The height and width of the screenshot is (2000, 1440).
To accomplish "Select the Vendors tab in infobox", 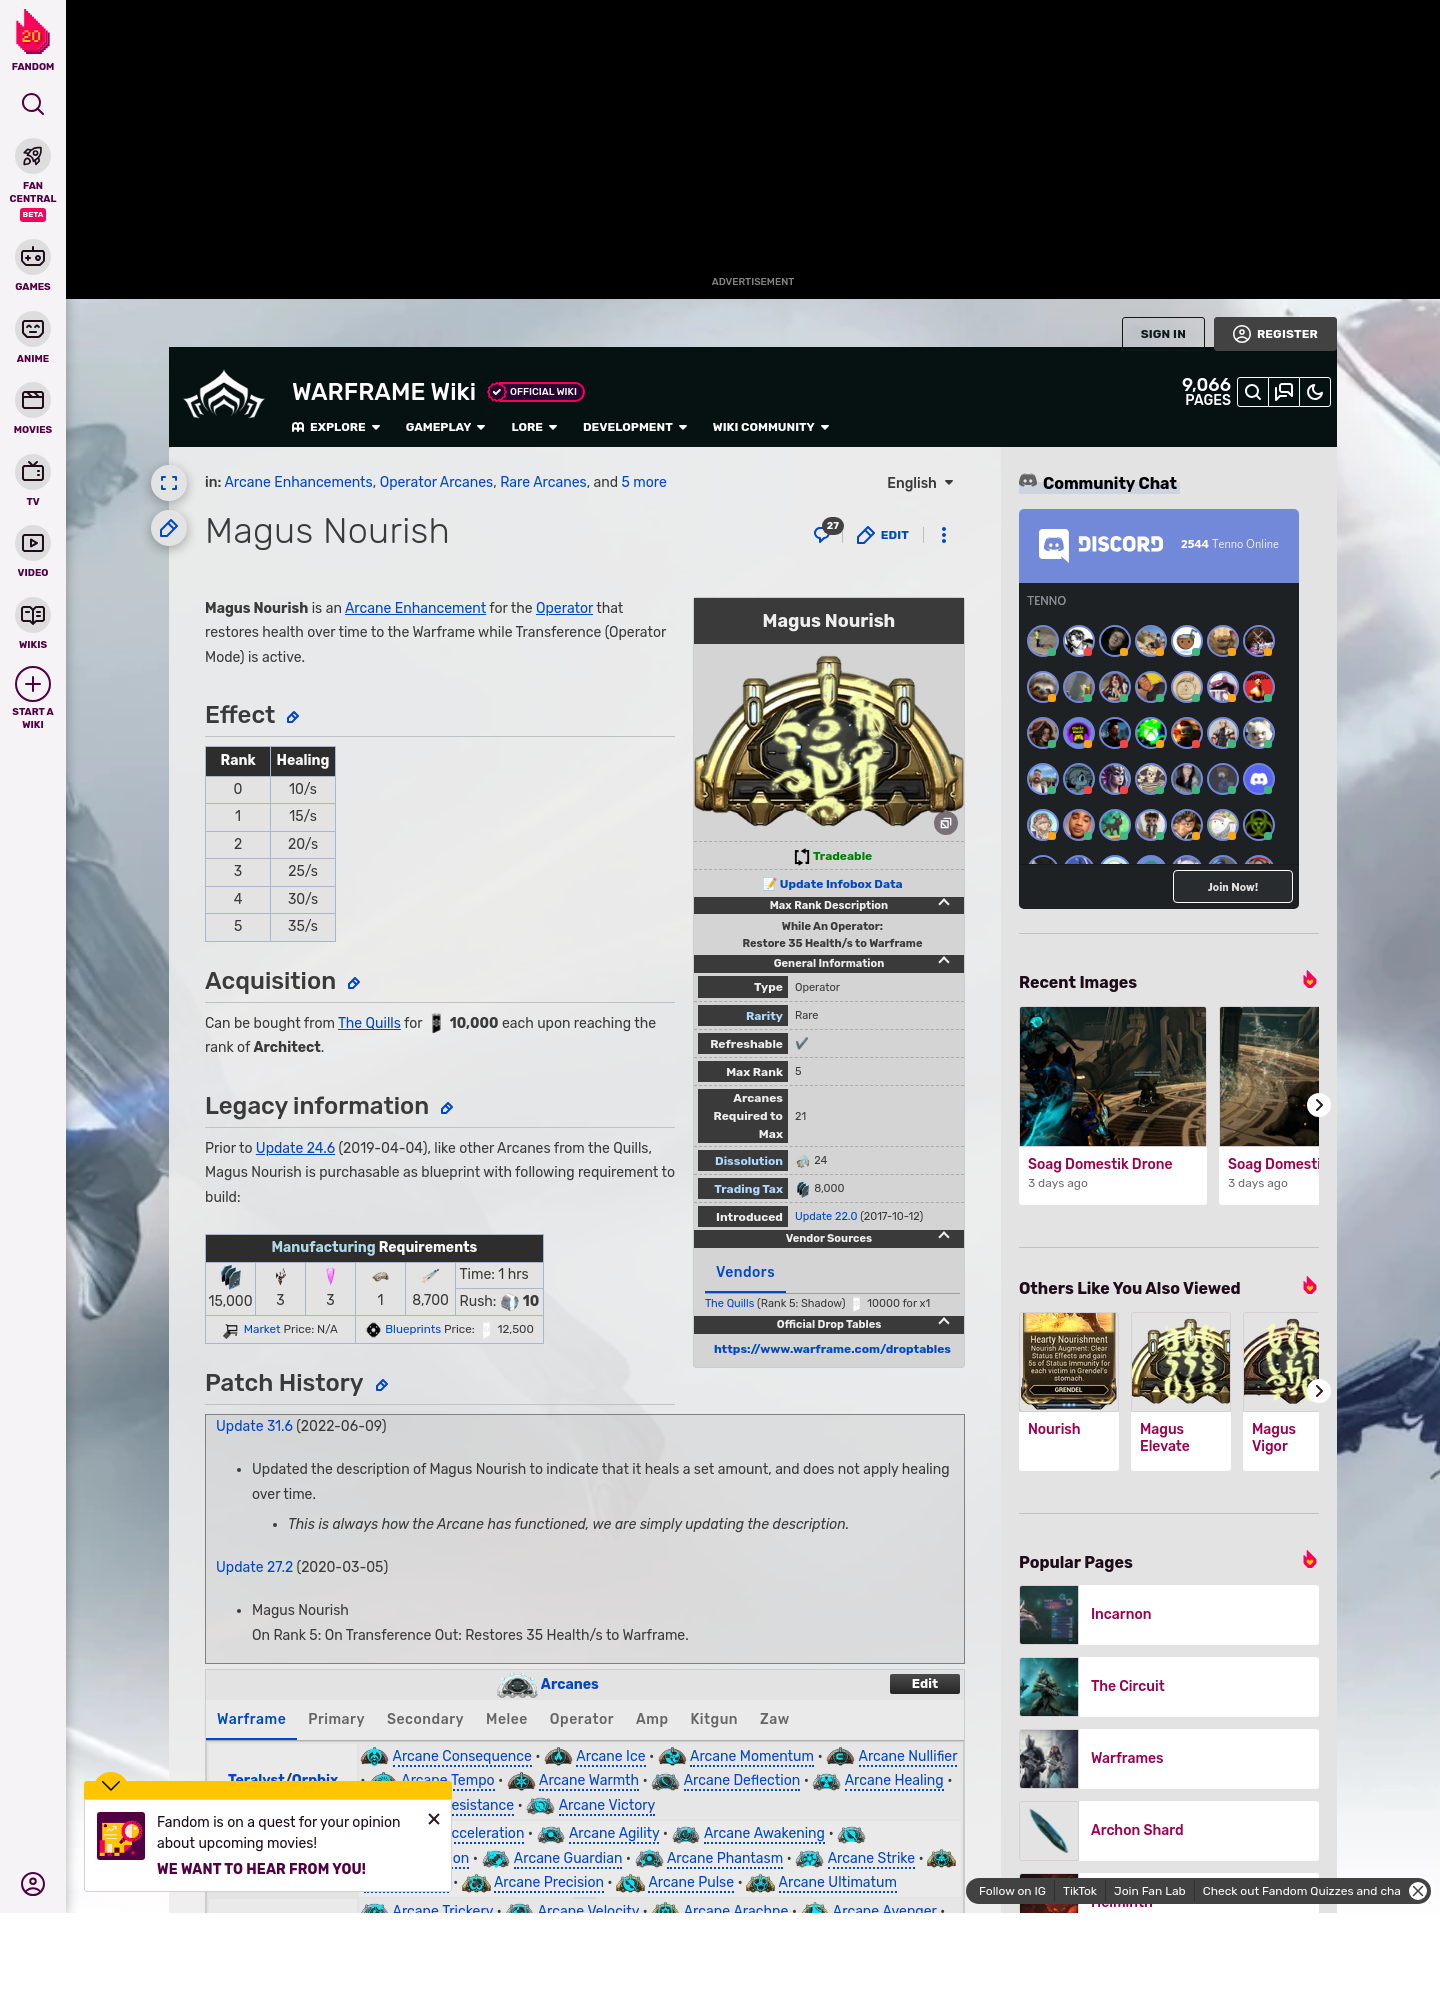I will (x=745, y=1272).
